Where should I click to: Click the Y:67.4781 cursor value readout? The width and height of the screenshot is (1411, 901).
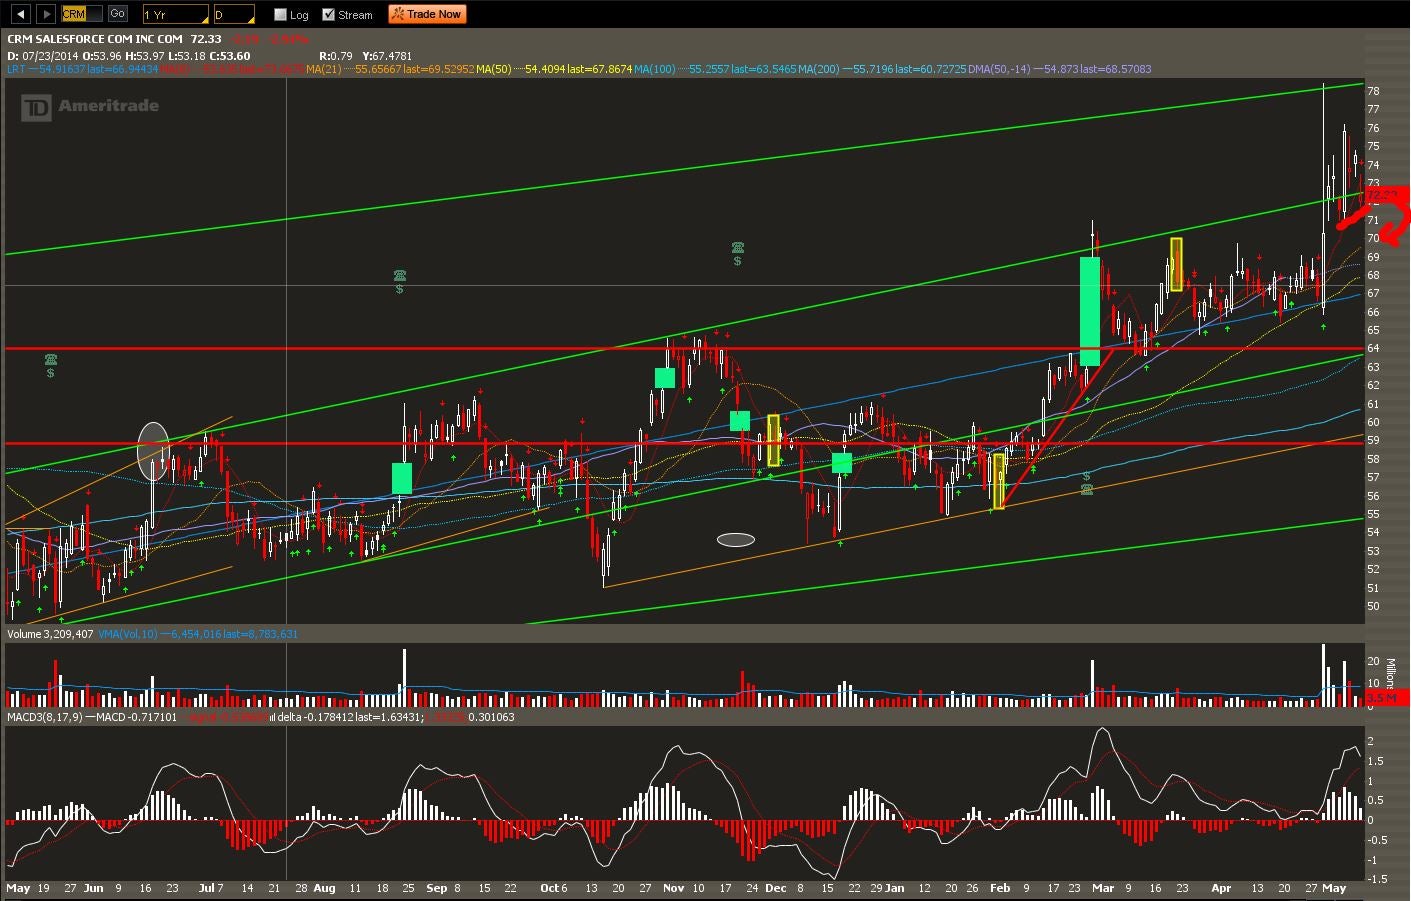387,56
